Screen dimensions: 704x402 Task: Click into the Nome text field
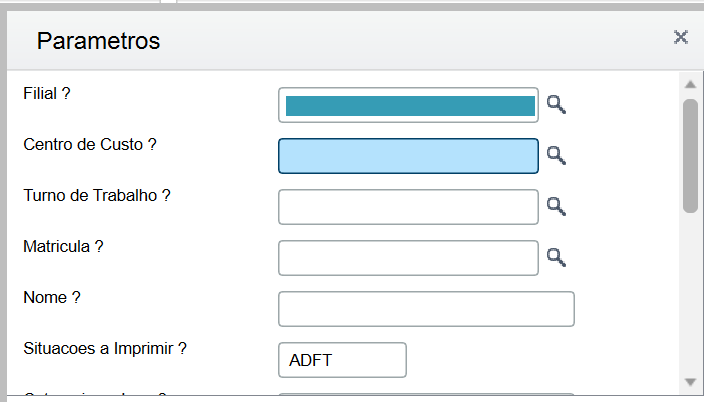tap(426, 309)
